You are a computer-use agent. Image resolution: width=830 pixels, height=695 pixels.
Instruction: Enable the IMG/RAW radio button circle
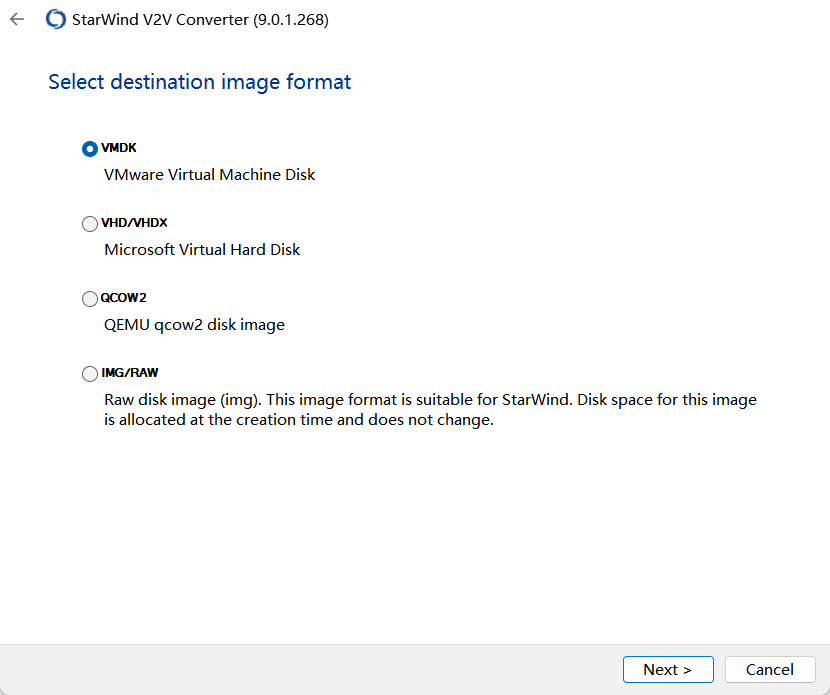(x=89, y=374)
